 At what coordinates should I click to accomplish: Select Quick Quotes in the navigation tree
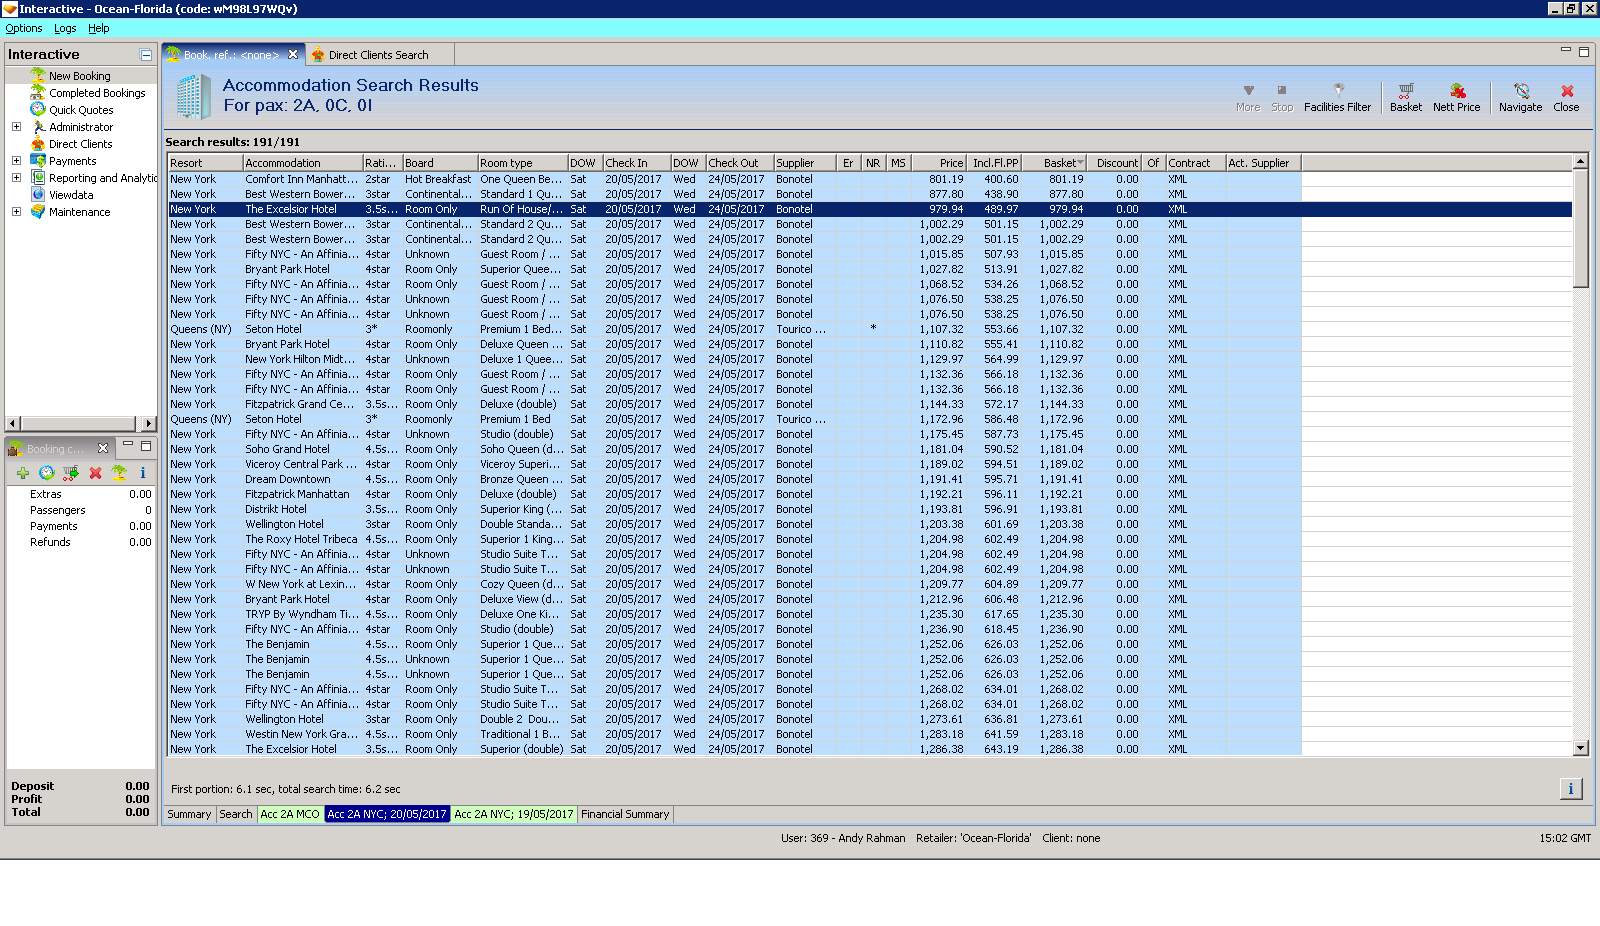pos(81,110)
